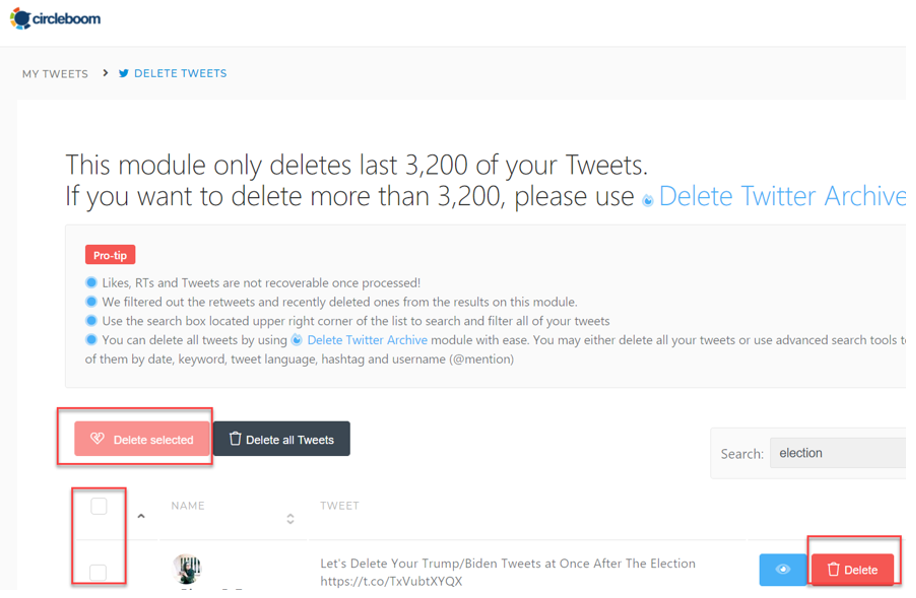The height and width of the screenshot is (598, 916).
Task: Click the search field containing 'election'
Action: (840, 452)
